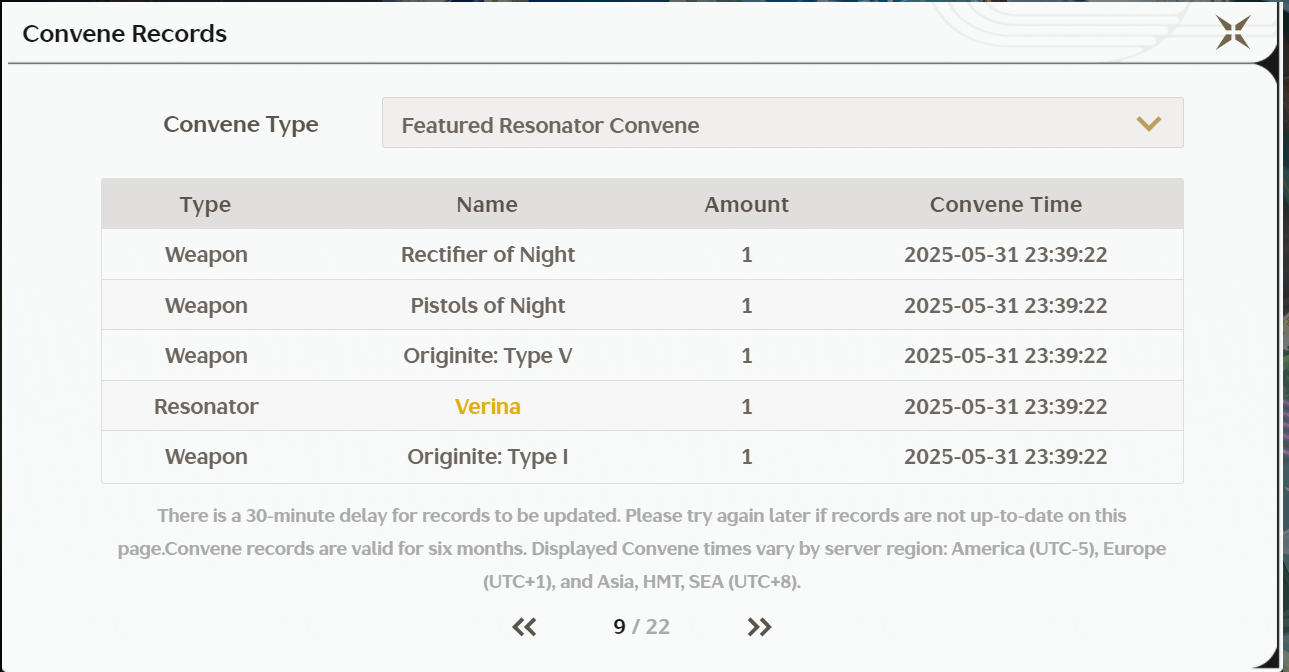Close the Convene Records window
Image resolution: width=1289 pixels, height=672 pixels.
point(1232,32)
